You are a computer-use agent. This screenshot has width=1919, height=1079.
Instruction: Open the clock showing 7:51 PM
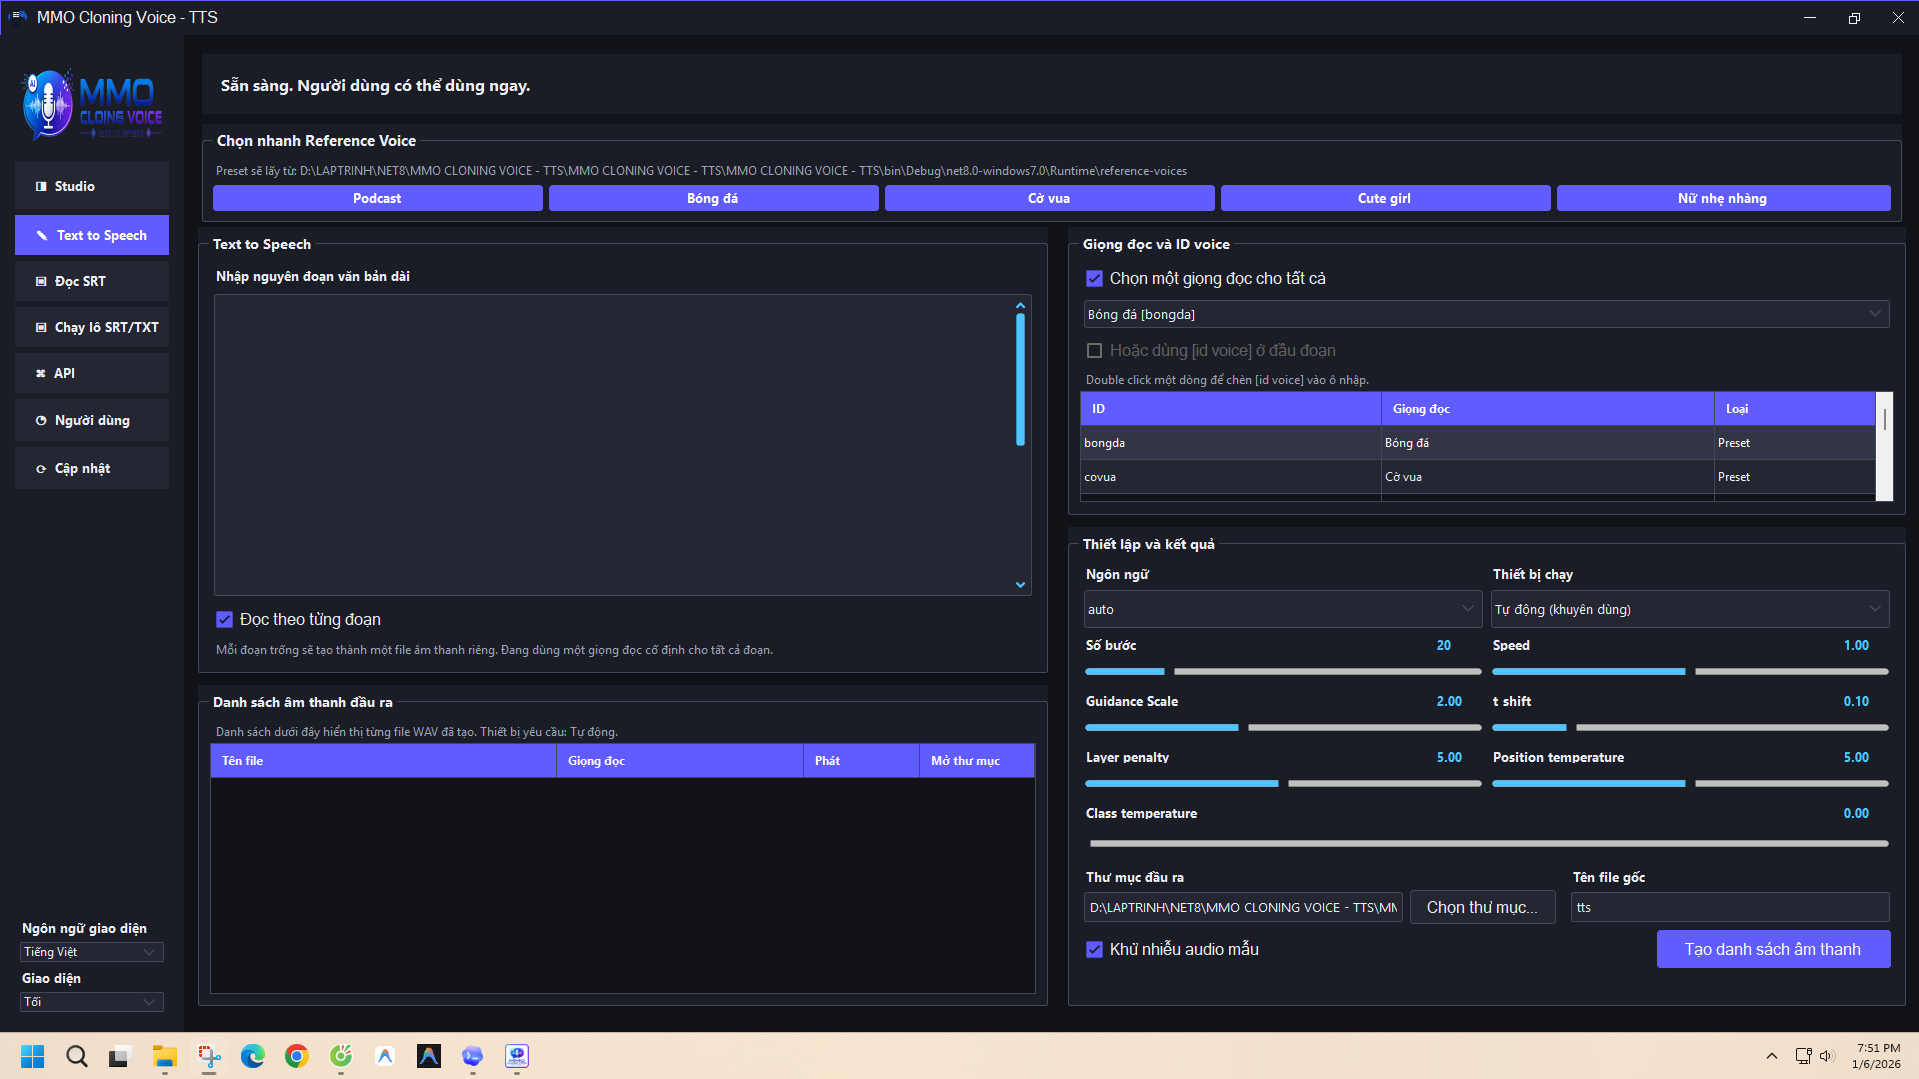click(x=1877, y=1056)
